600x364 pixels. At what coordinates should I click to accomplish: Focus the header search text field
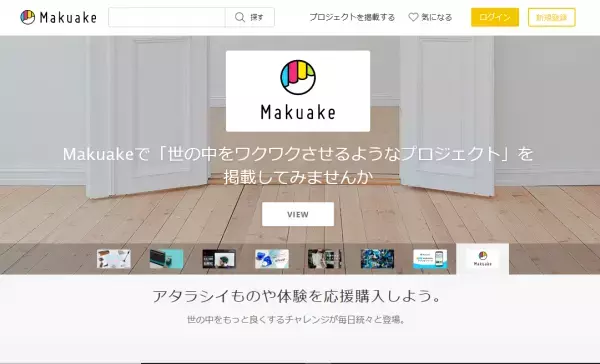tap(167, 17)
